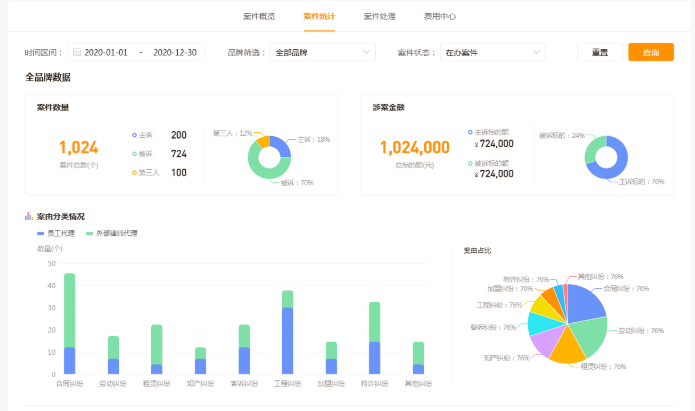The width and height of the screenshot is (695, 411).
Task: Click the end date 2020-12-30 picker
Action: (174, 52)
